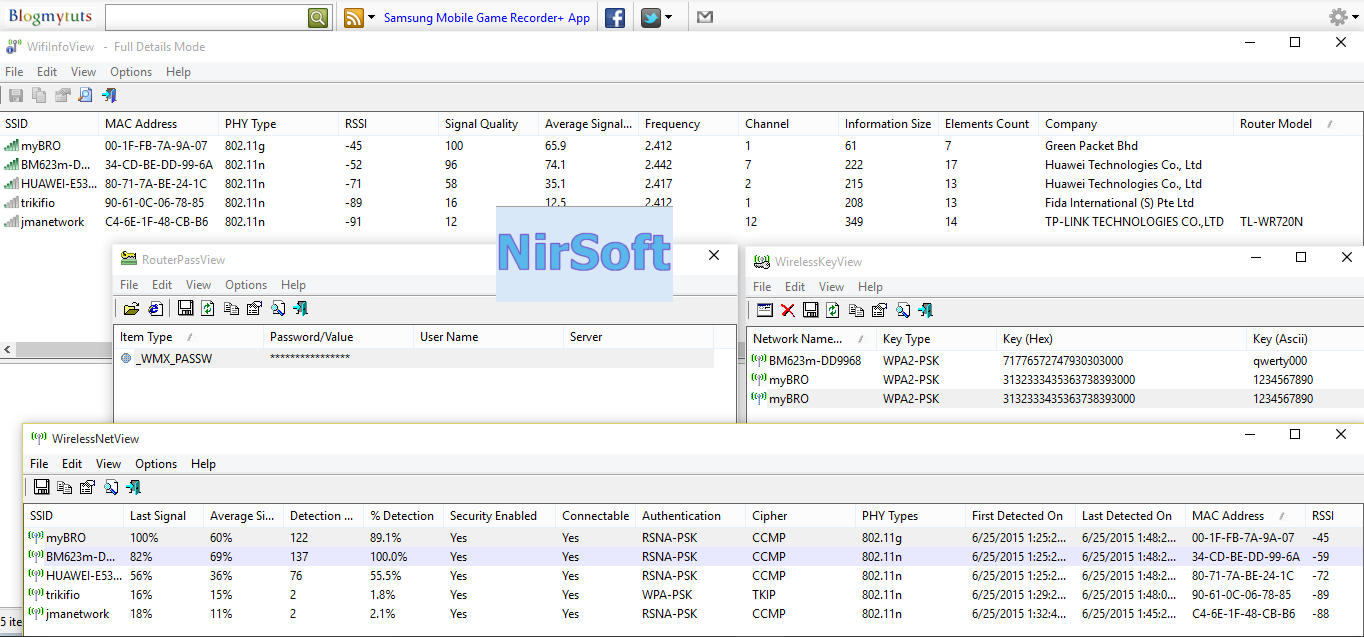Screen dimensions: 1364x637
Task: Open Options menu in WirelessNetView
Action: pos(156,464)
